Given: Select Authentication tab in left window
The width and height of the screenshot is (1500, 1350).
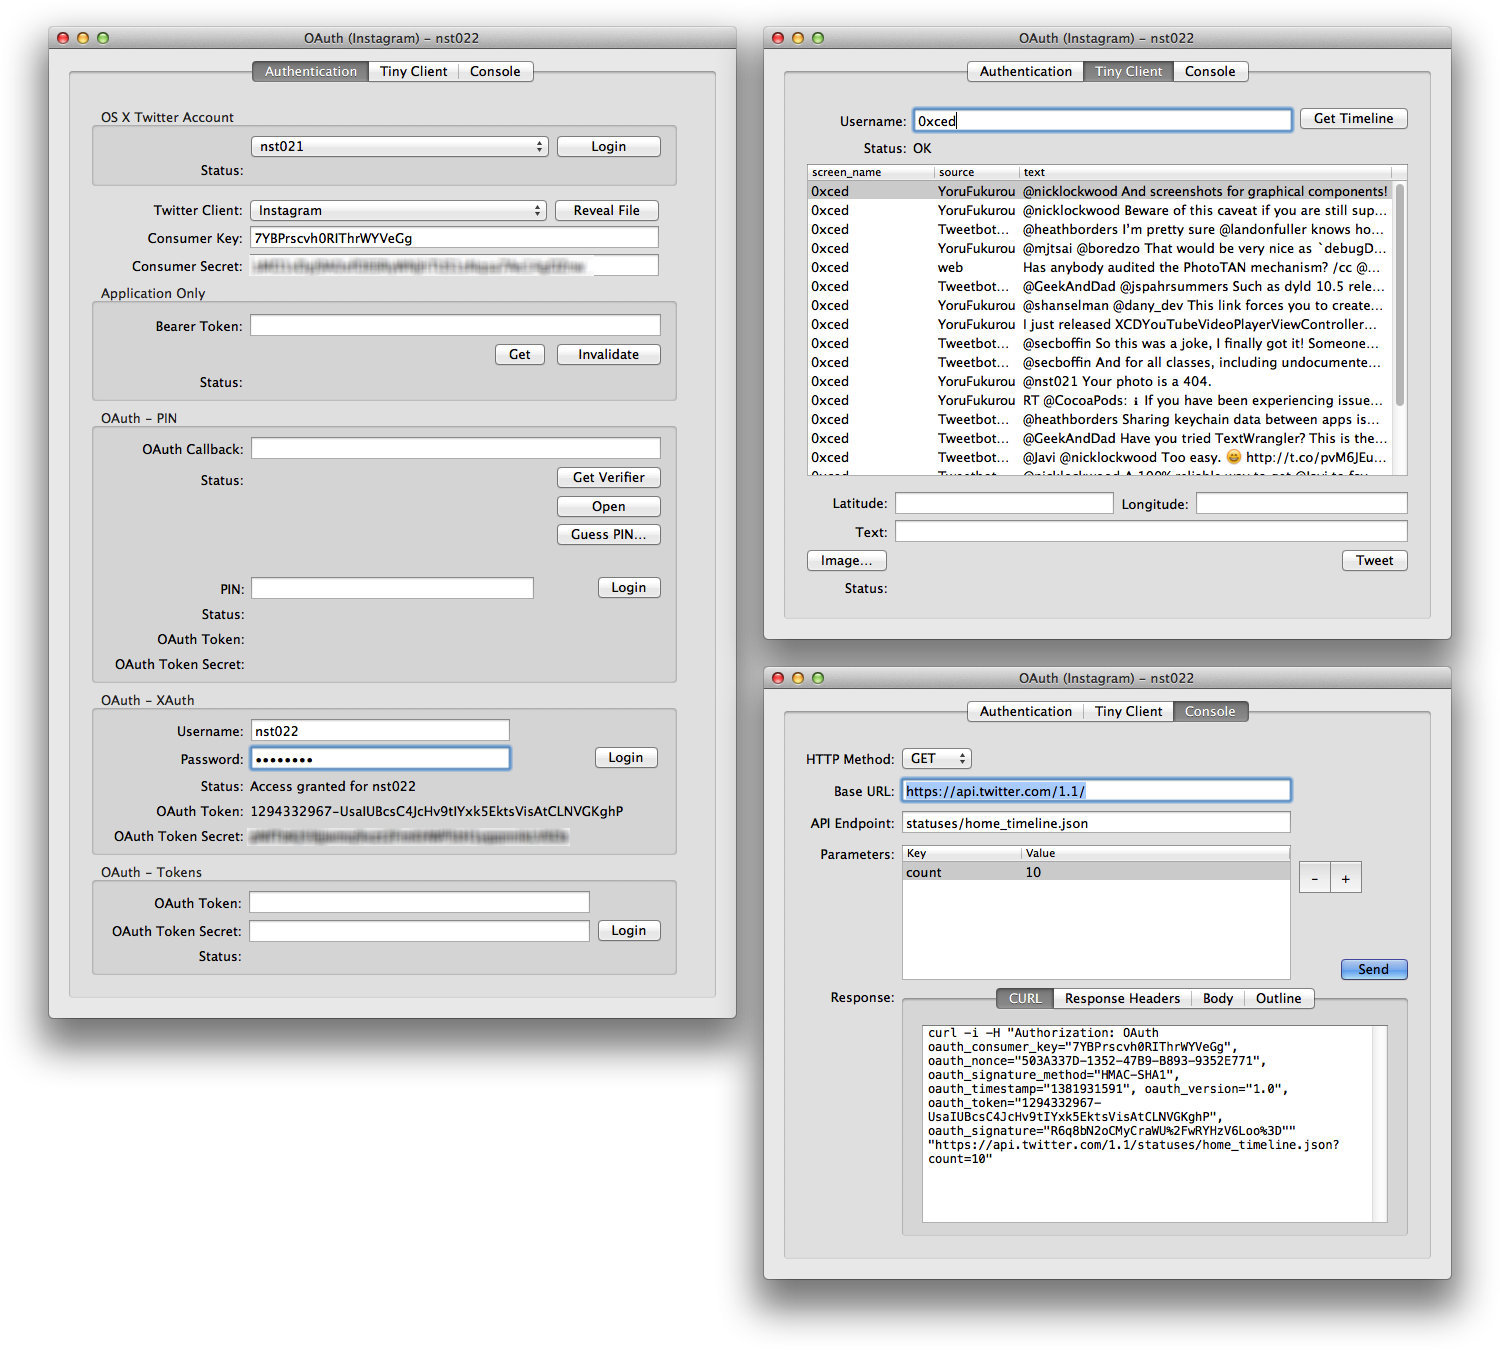Looking at the screenshot, I should (310, 71).
